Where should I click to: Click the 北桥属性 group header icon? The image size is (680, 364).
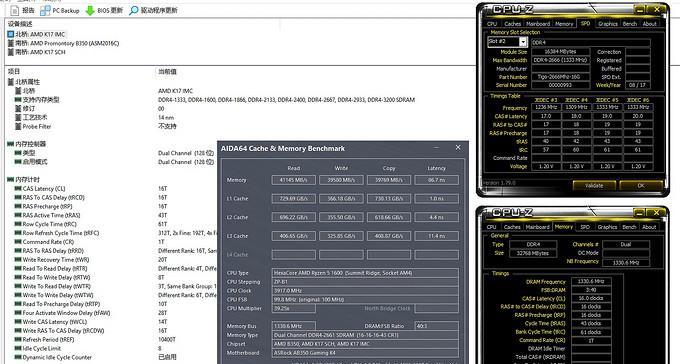click(10, 82)
